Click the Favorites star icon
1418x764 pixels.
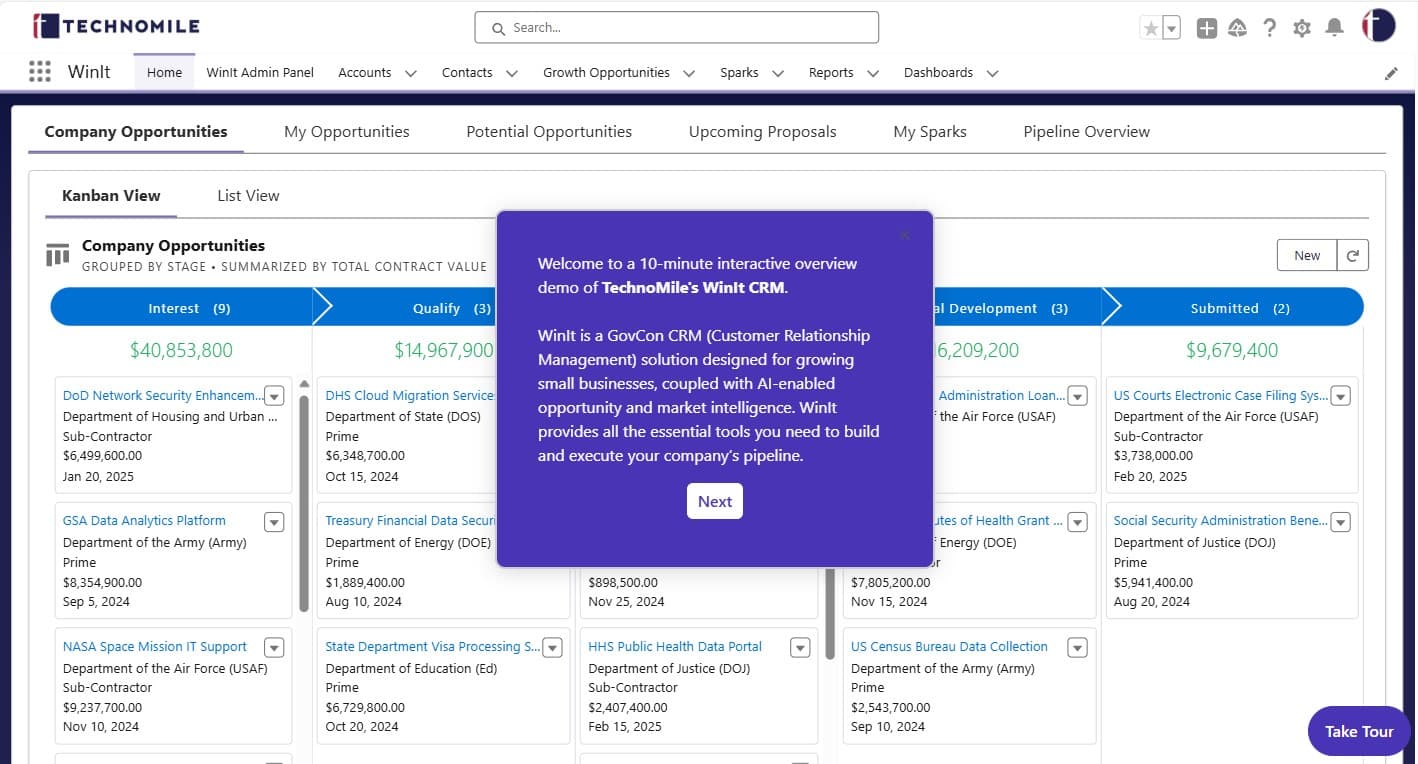(x=1151, y=28)
